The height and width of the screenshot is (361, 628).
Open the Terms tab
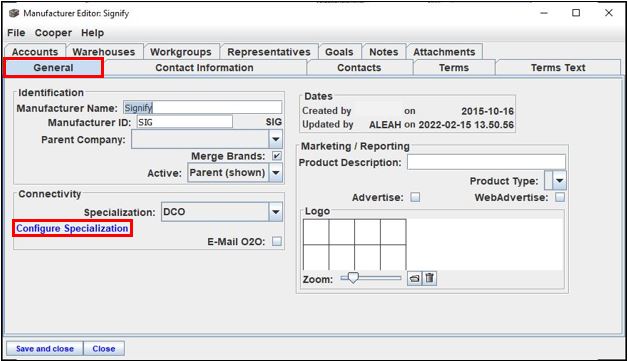point(454,67)
